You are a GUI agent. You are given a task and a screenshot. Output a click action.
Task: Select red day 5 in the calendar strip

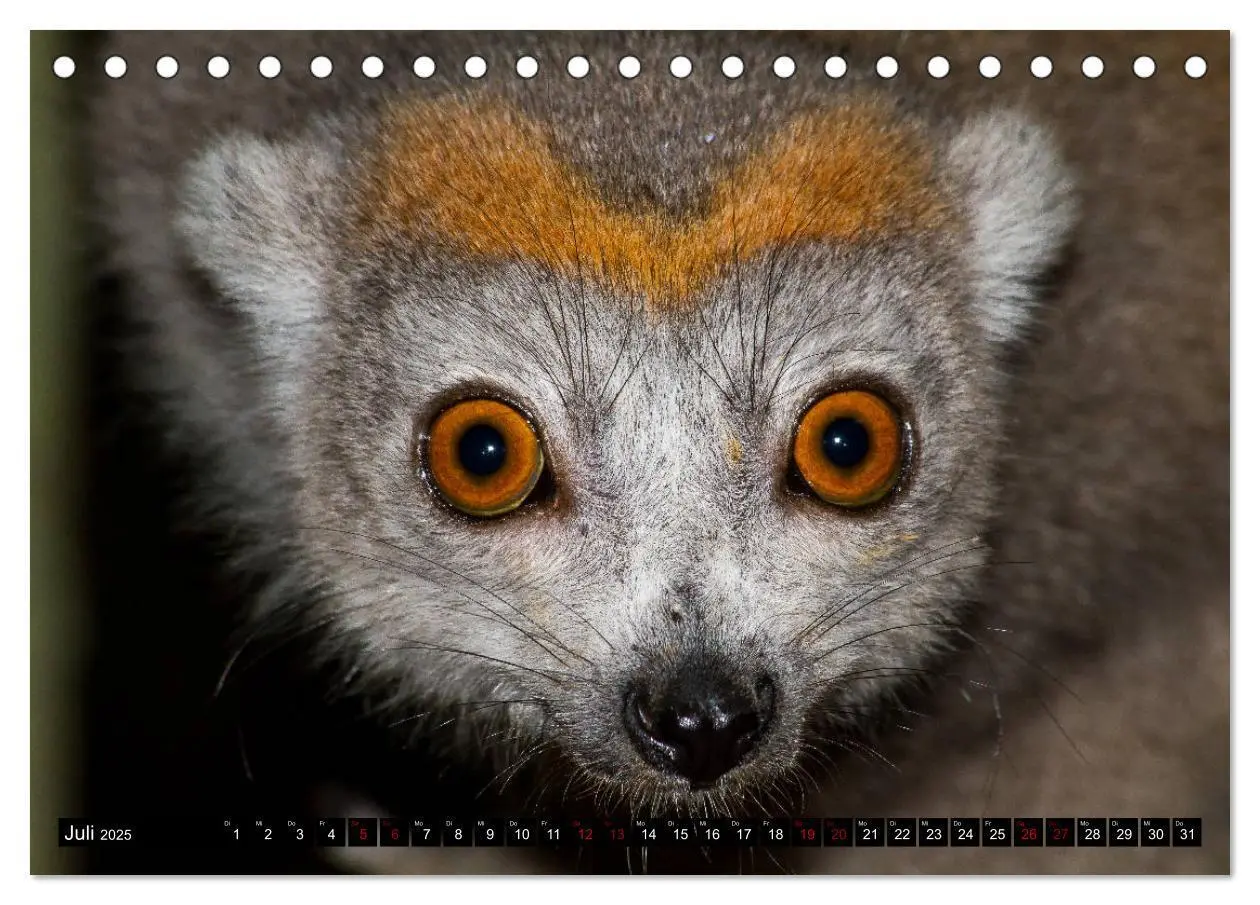point(362,833)
